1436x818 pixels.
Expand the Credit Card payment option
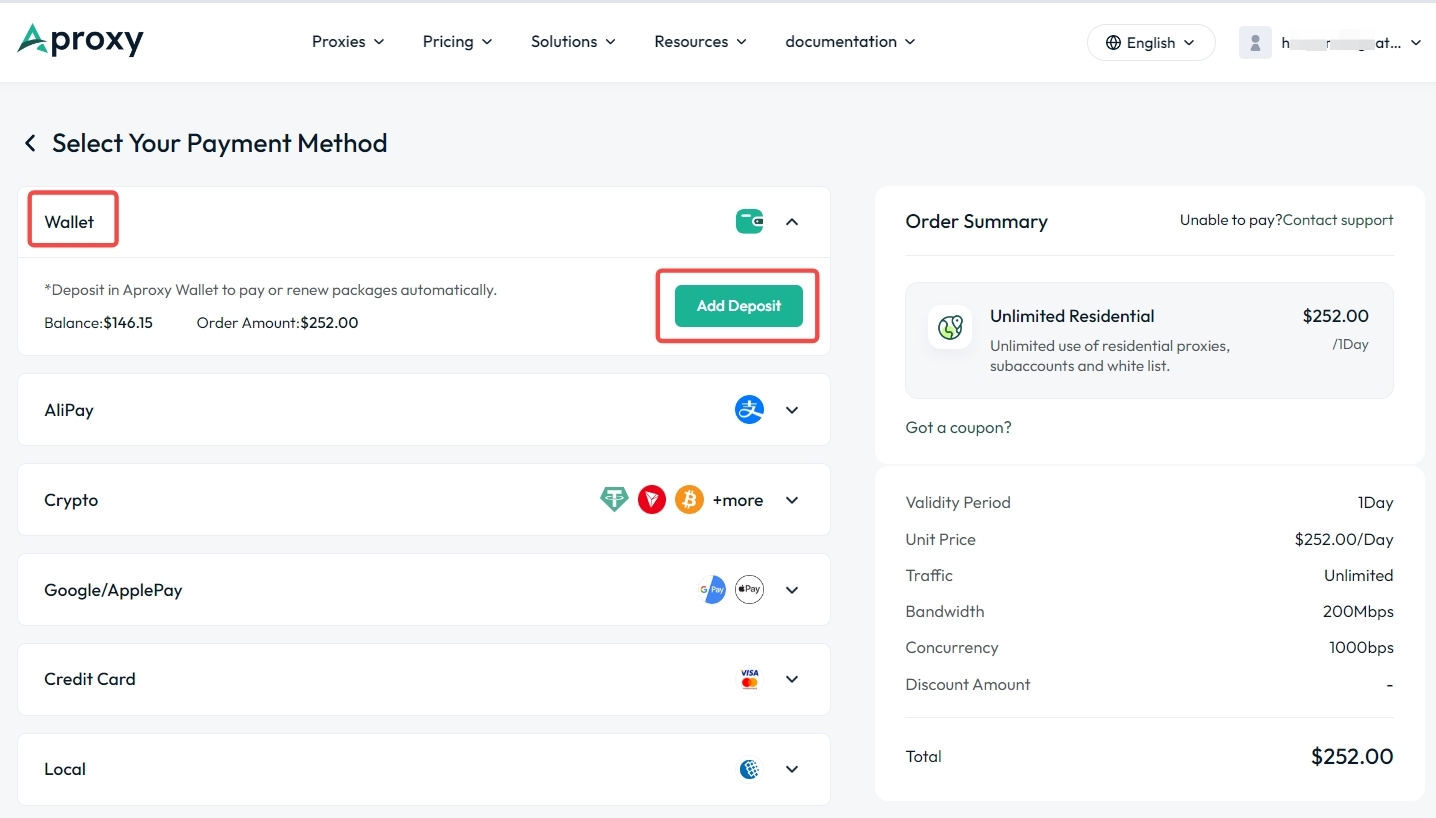pyautogui.click(x=792, y=679)
